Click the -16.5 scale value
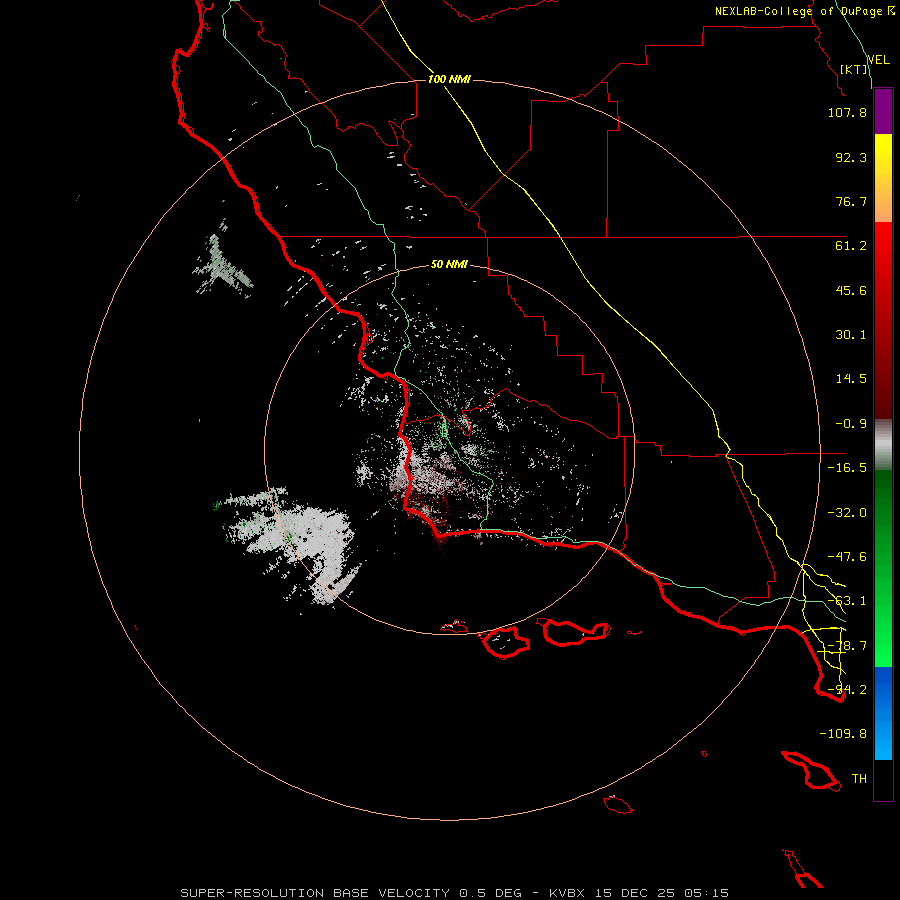 pyautogui.click(x=847, y=468)
